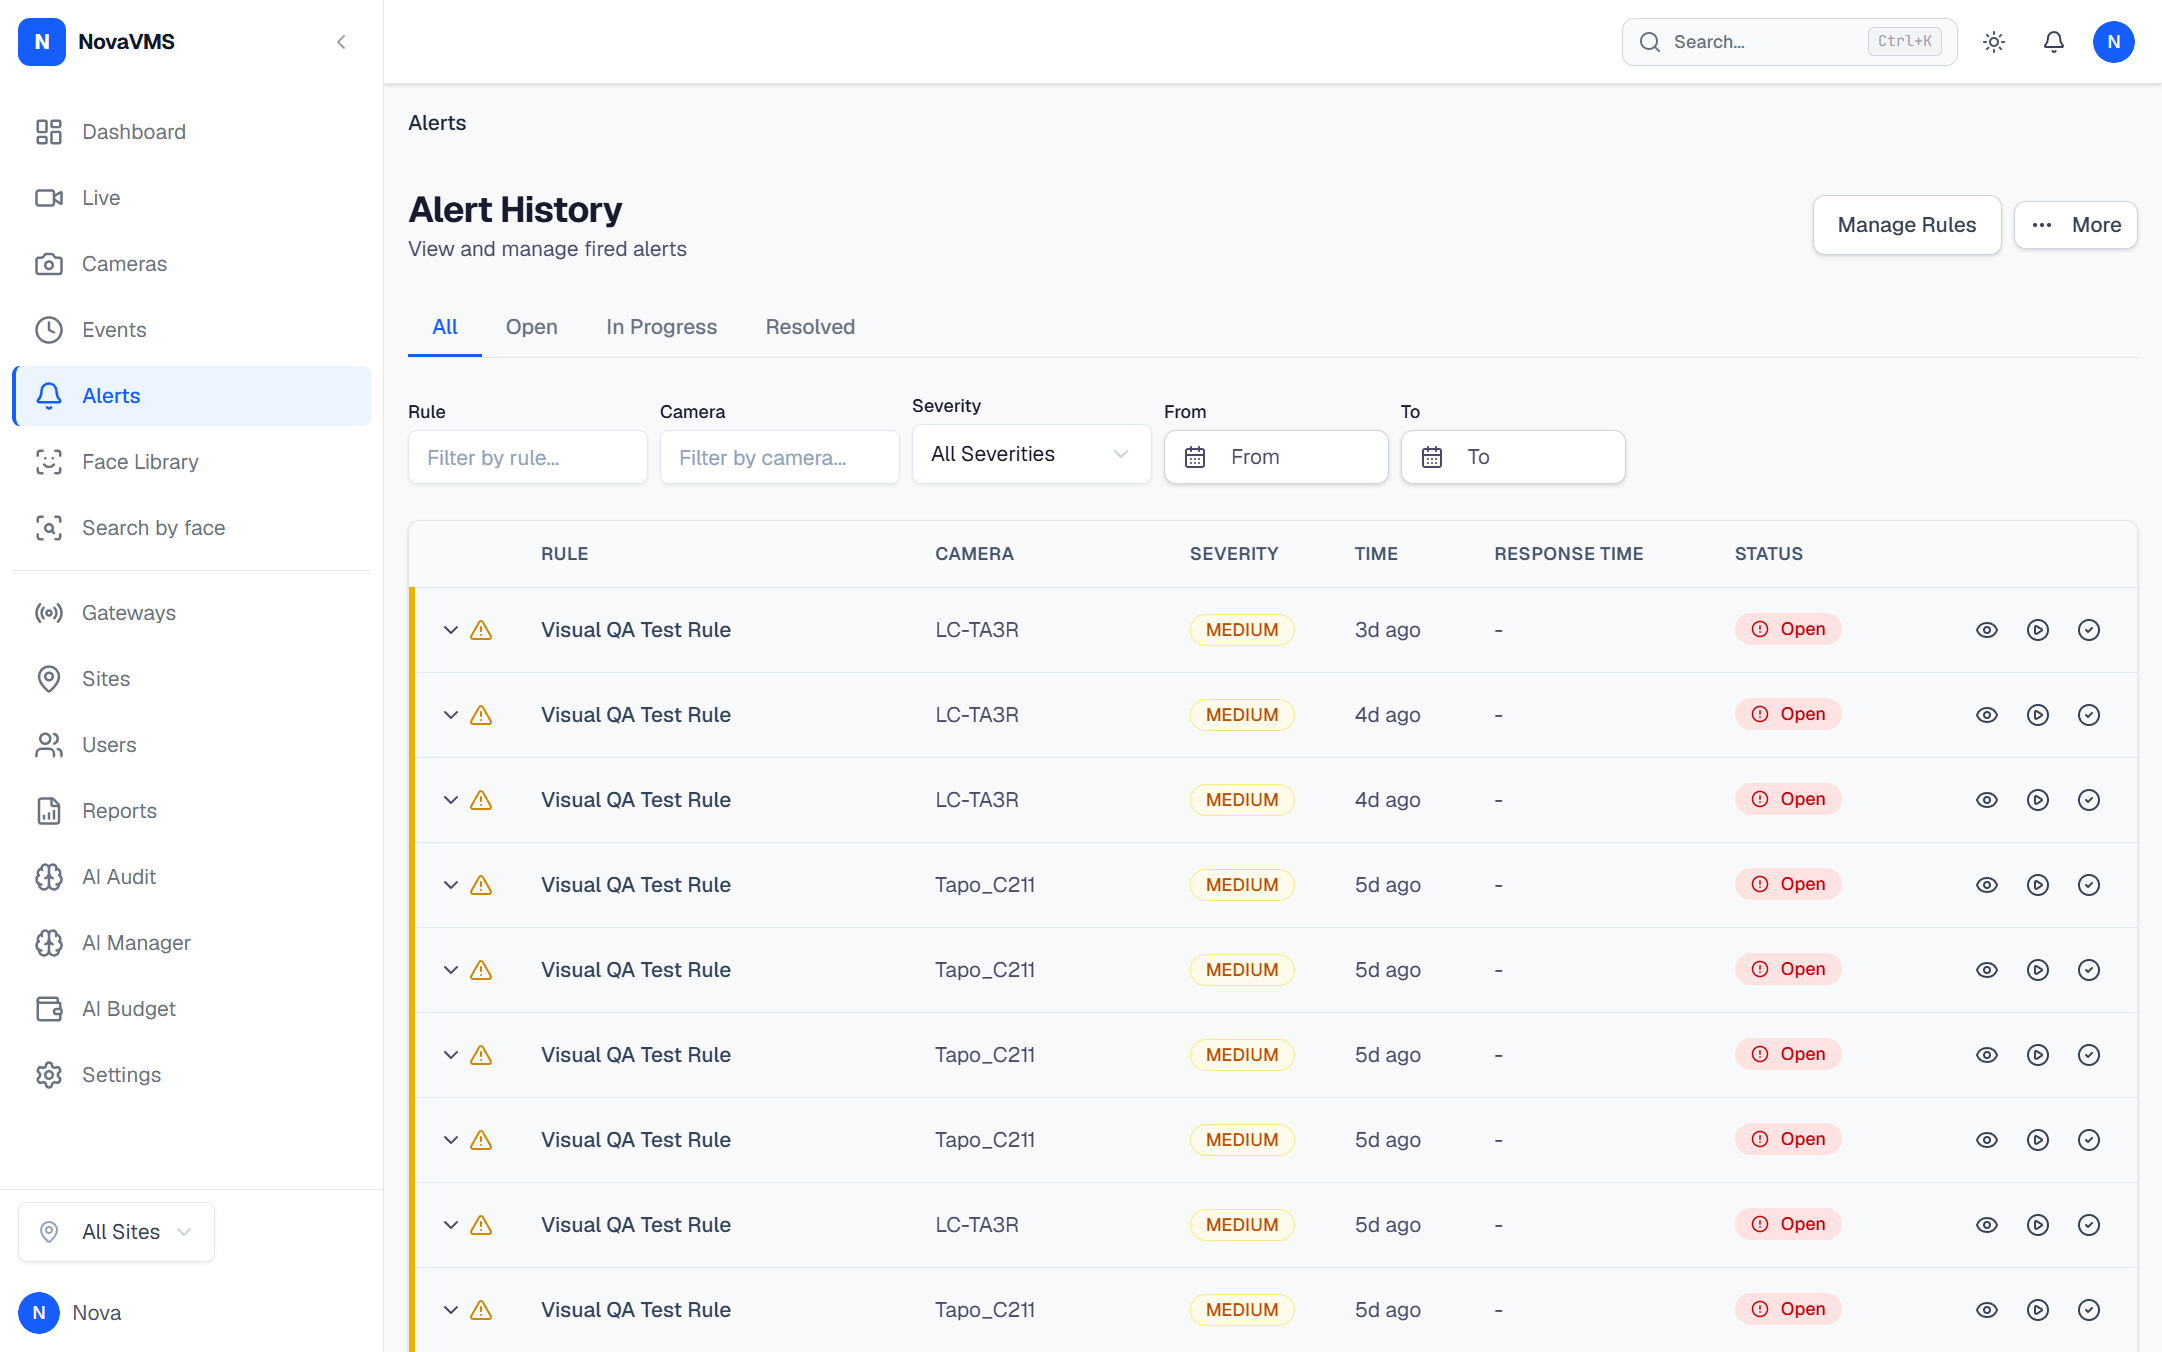Collapse the sidebar with the chevron icon
Image resolution: width=2162 pixels, height=1352 pixels.
point(341,42)
